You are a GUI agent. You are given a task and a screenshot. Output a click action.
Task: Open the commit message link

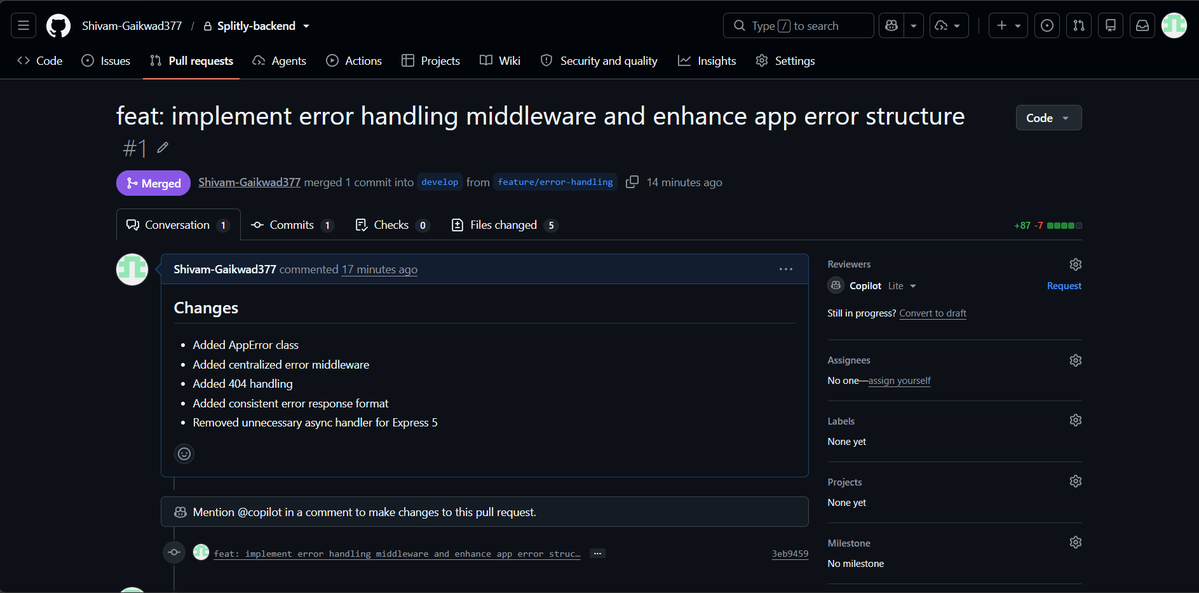(x=397, y=553)
